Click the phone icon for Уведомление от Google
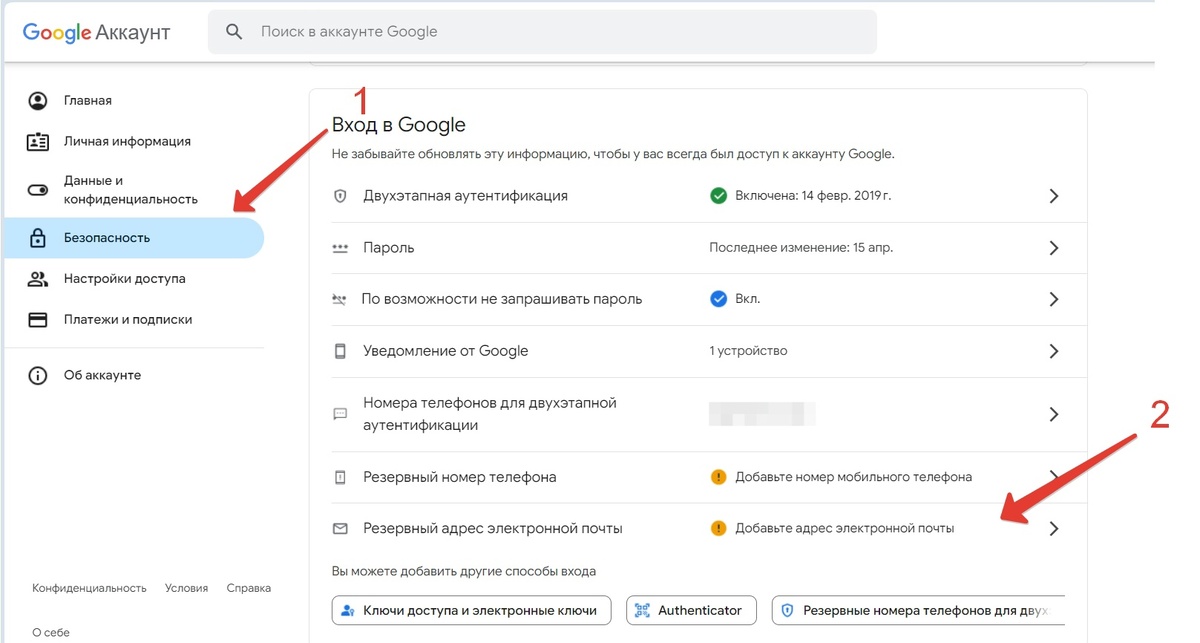 [340, 351]
